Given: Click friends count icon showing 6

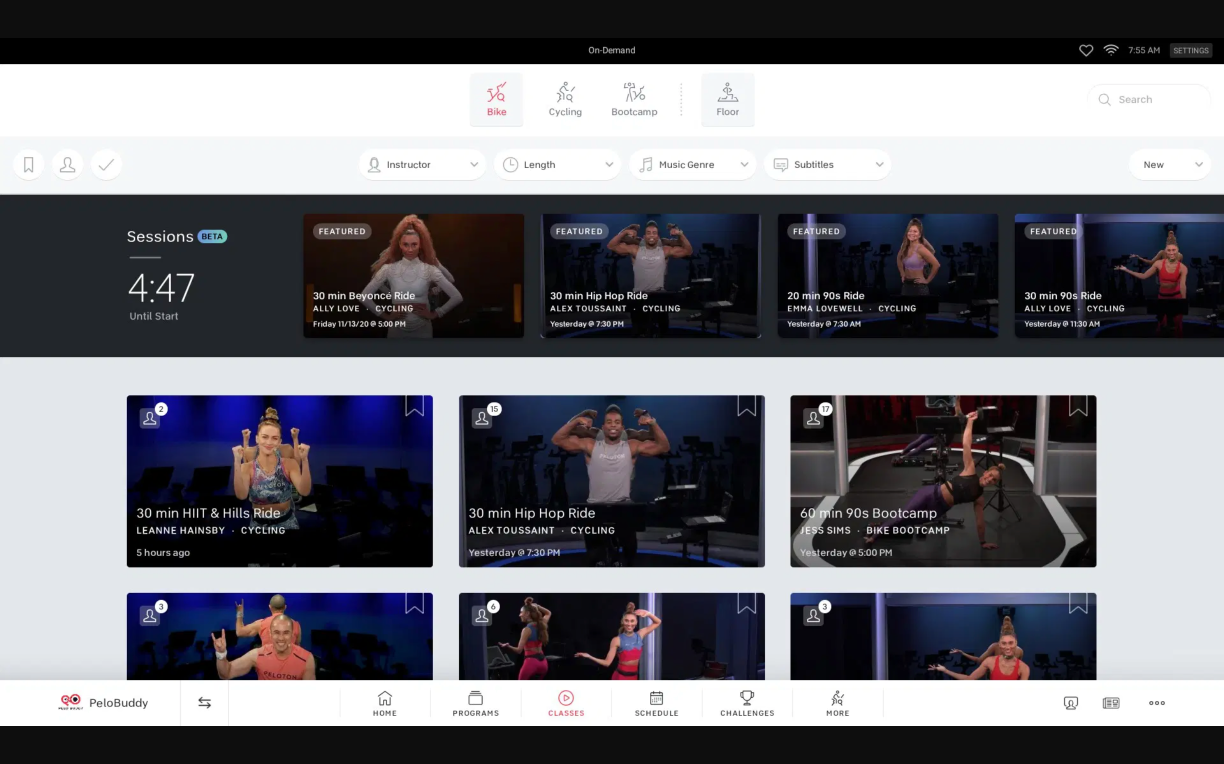Looking at the screenshot, I should pyautogui.click(x=484, y=615).
